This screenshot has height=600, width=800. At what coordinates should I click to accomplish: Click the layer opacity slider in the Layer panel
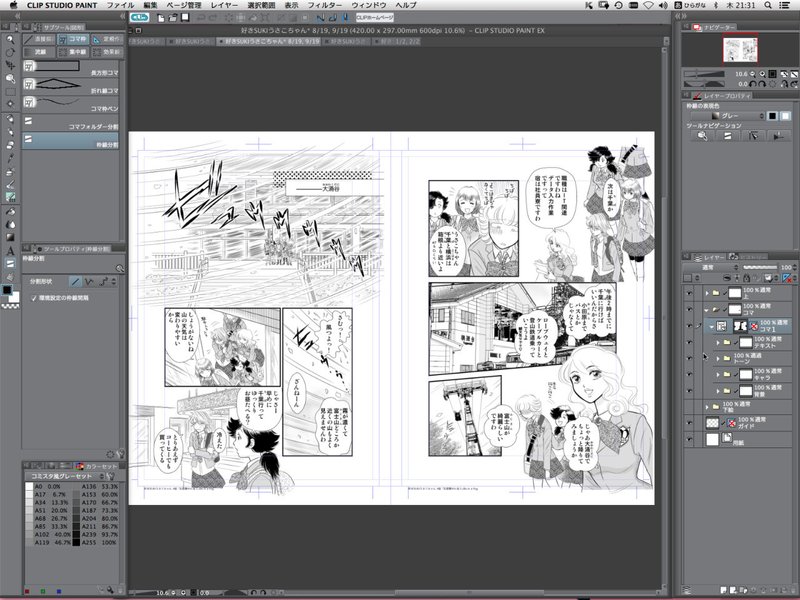pyautogui.click(x=760, y=267)
